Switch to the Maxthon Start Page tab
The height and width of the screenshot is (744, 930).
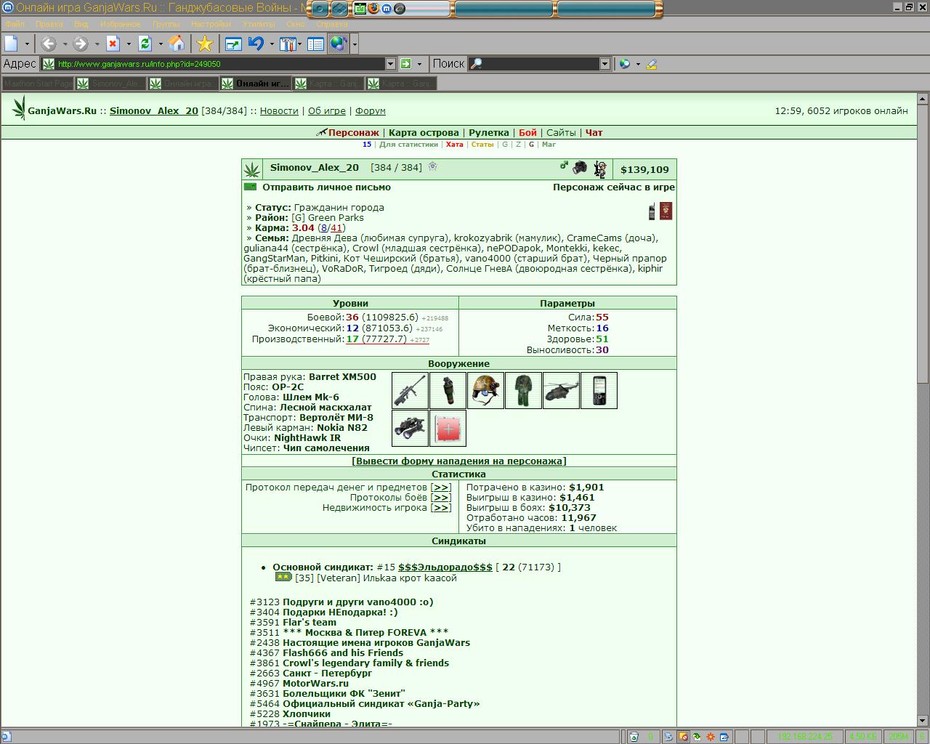click(x=38, y=84)
